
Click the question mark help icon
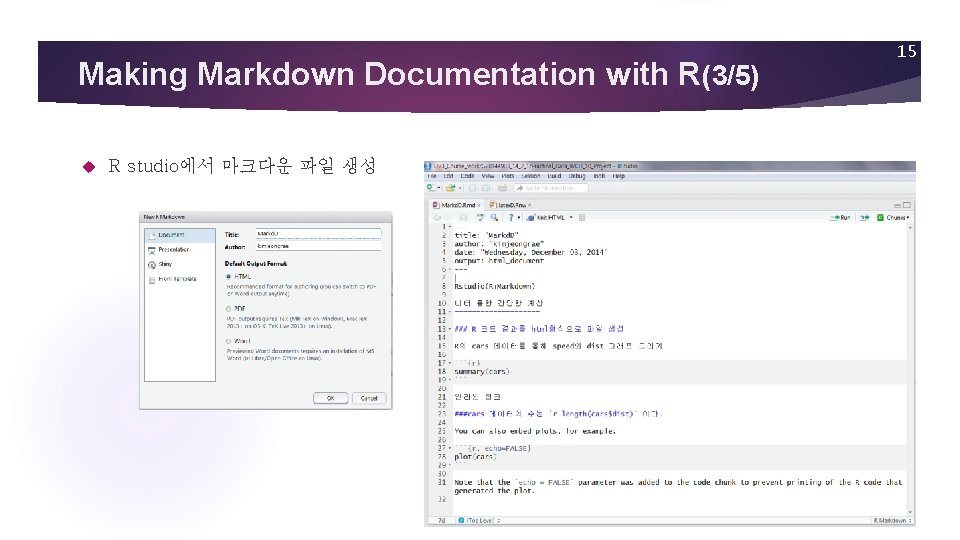511,217
